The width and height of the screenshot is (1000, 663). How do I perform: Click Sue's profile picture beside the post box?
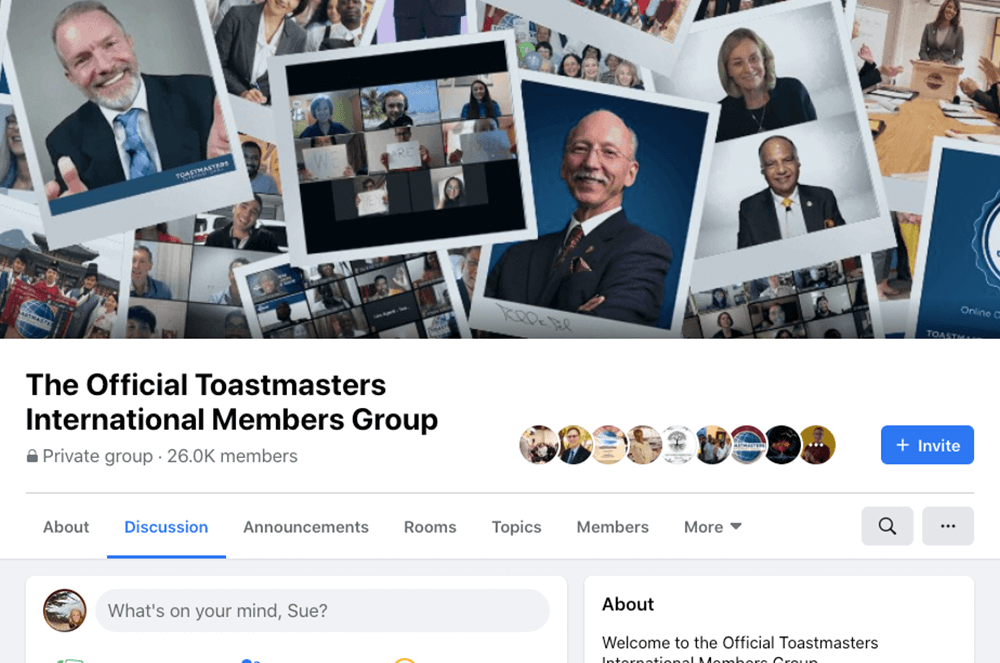(64, 610)
